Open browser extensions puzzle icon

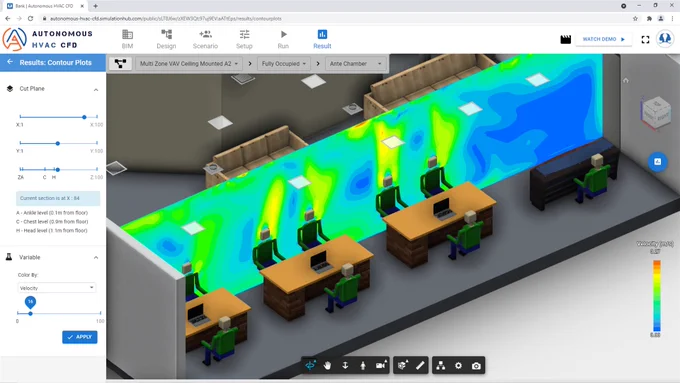649,19
